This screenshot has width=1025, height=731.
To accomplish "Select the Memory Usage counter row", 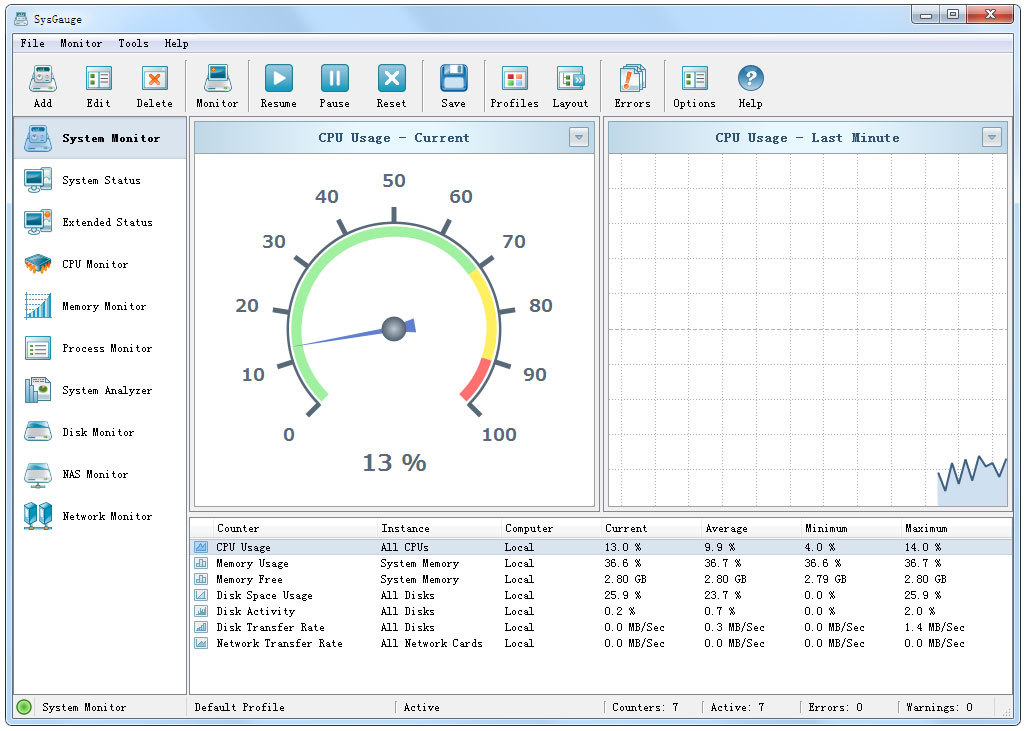I will 252,563.
